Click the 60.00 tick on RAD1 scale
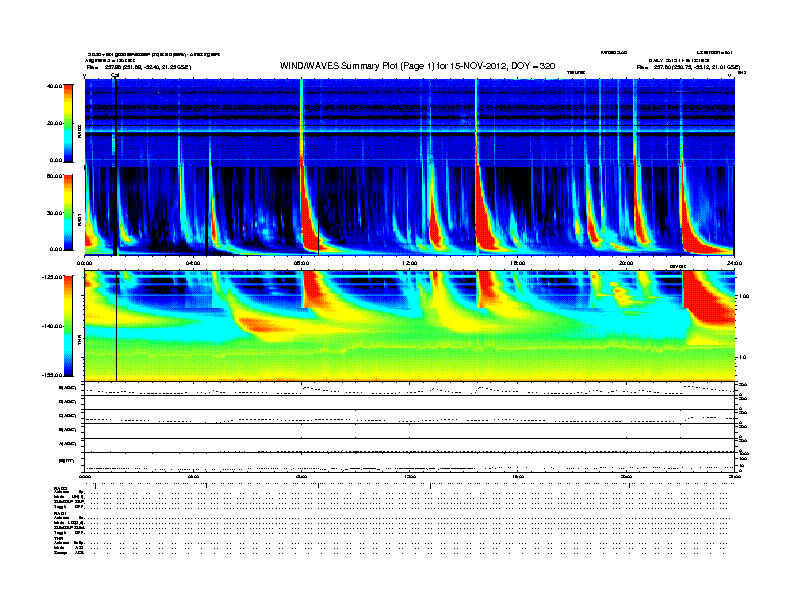The width and height of the screenshot is (792, 612). pyautogui.click(x=54, y=176)
